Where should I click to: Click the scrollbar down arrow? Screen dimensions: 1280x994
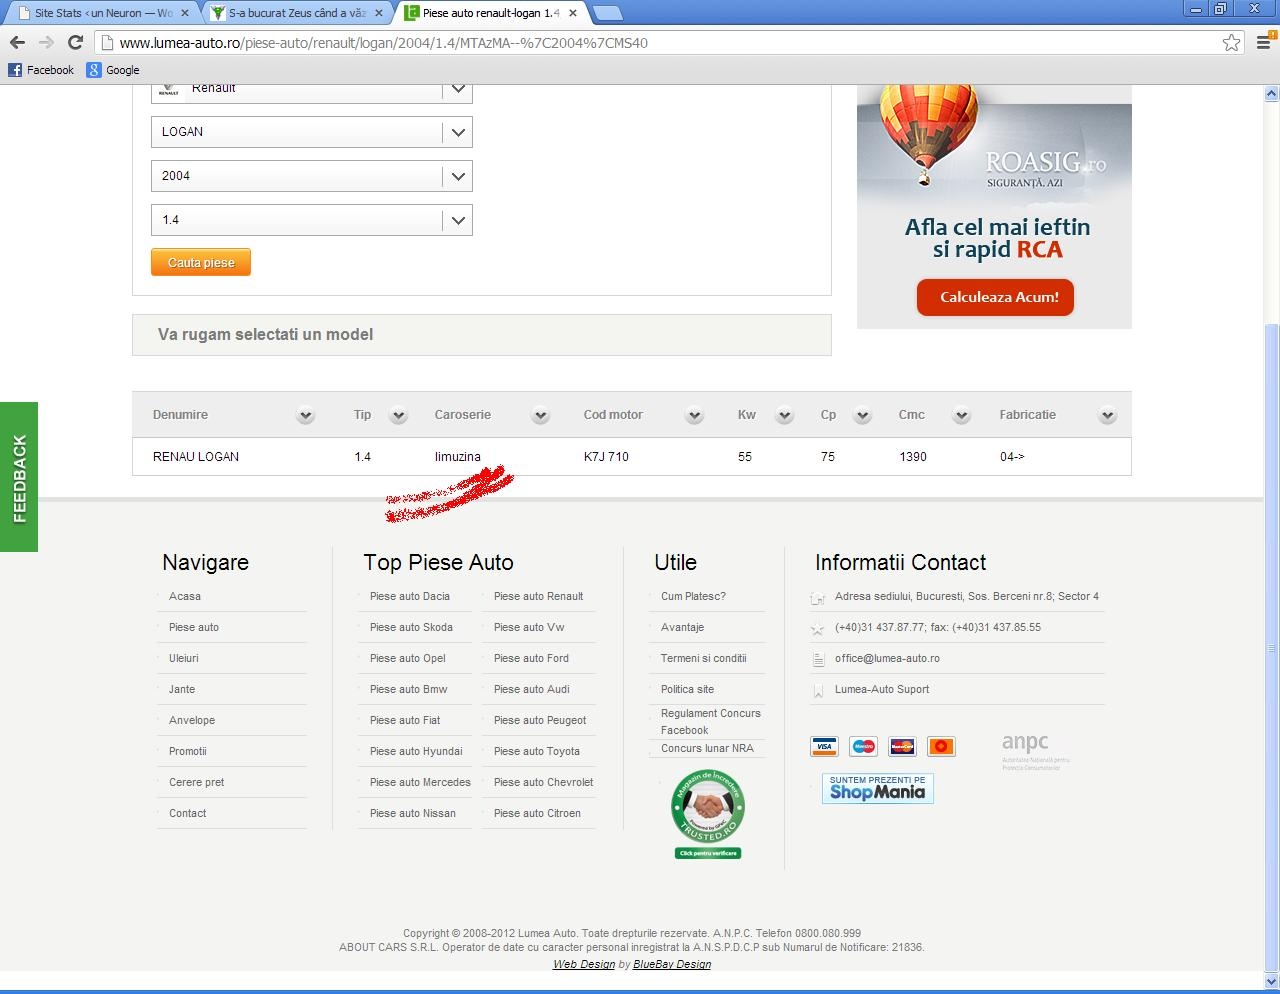[x=1271, y=981]
